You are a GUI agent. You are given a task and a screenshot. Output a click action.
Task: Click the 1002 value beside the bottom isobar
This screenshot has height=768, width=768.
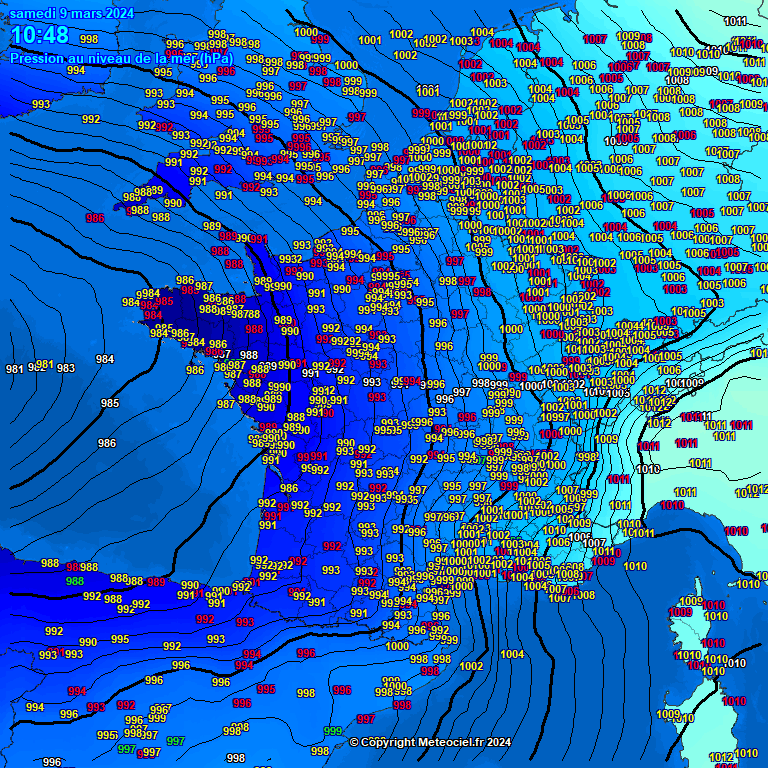point(471,666)
